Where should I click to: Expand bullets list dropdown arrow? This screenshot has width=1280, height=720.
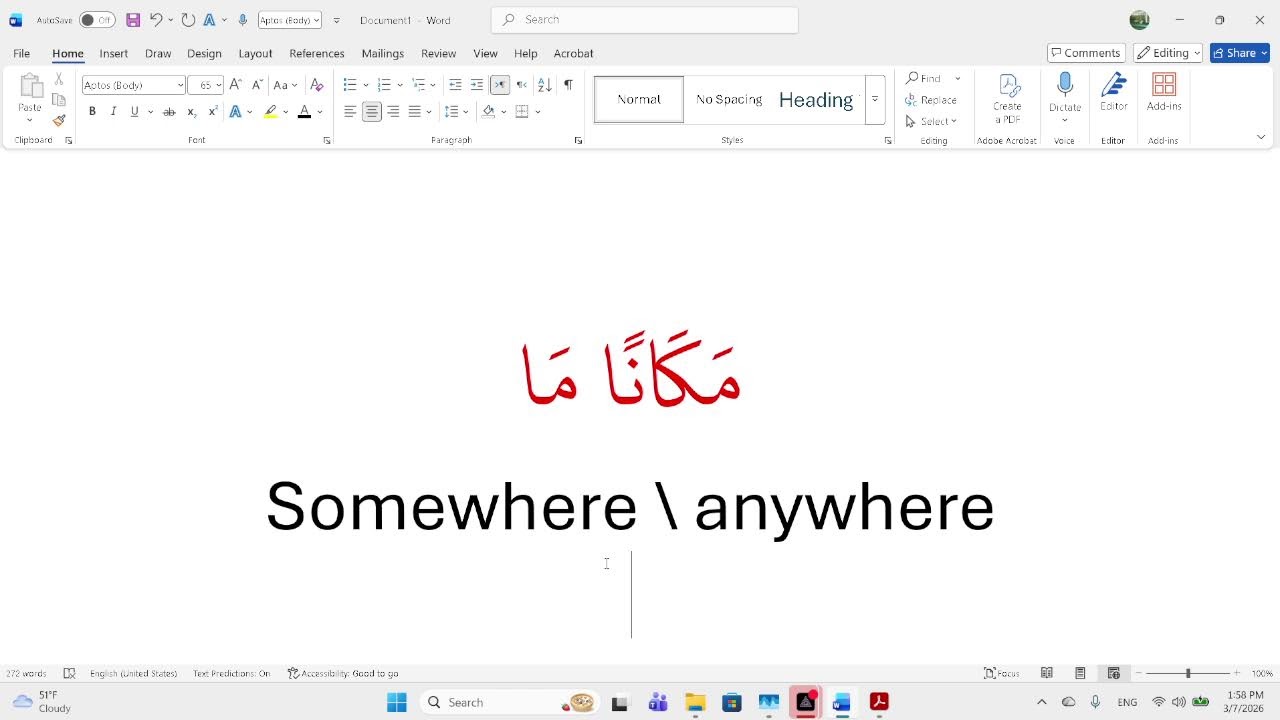click(x=366, y=85)
